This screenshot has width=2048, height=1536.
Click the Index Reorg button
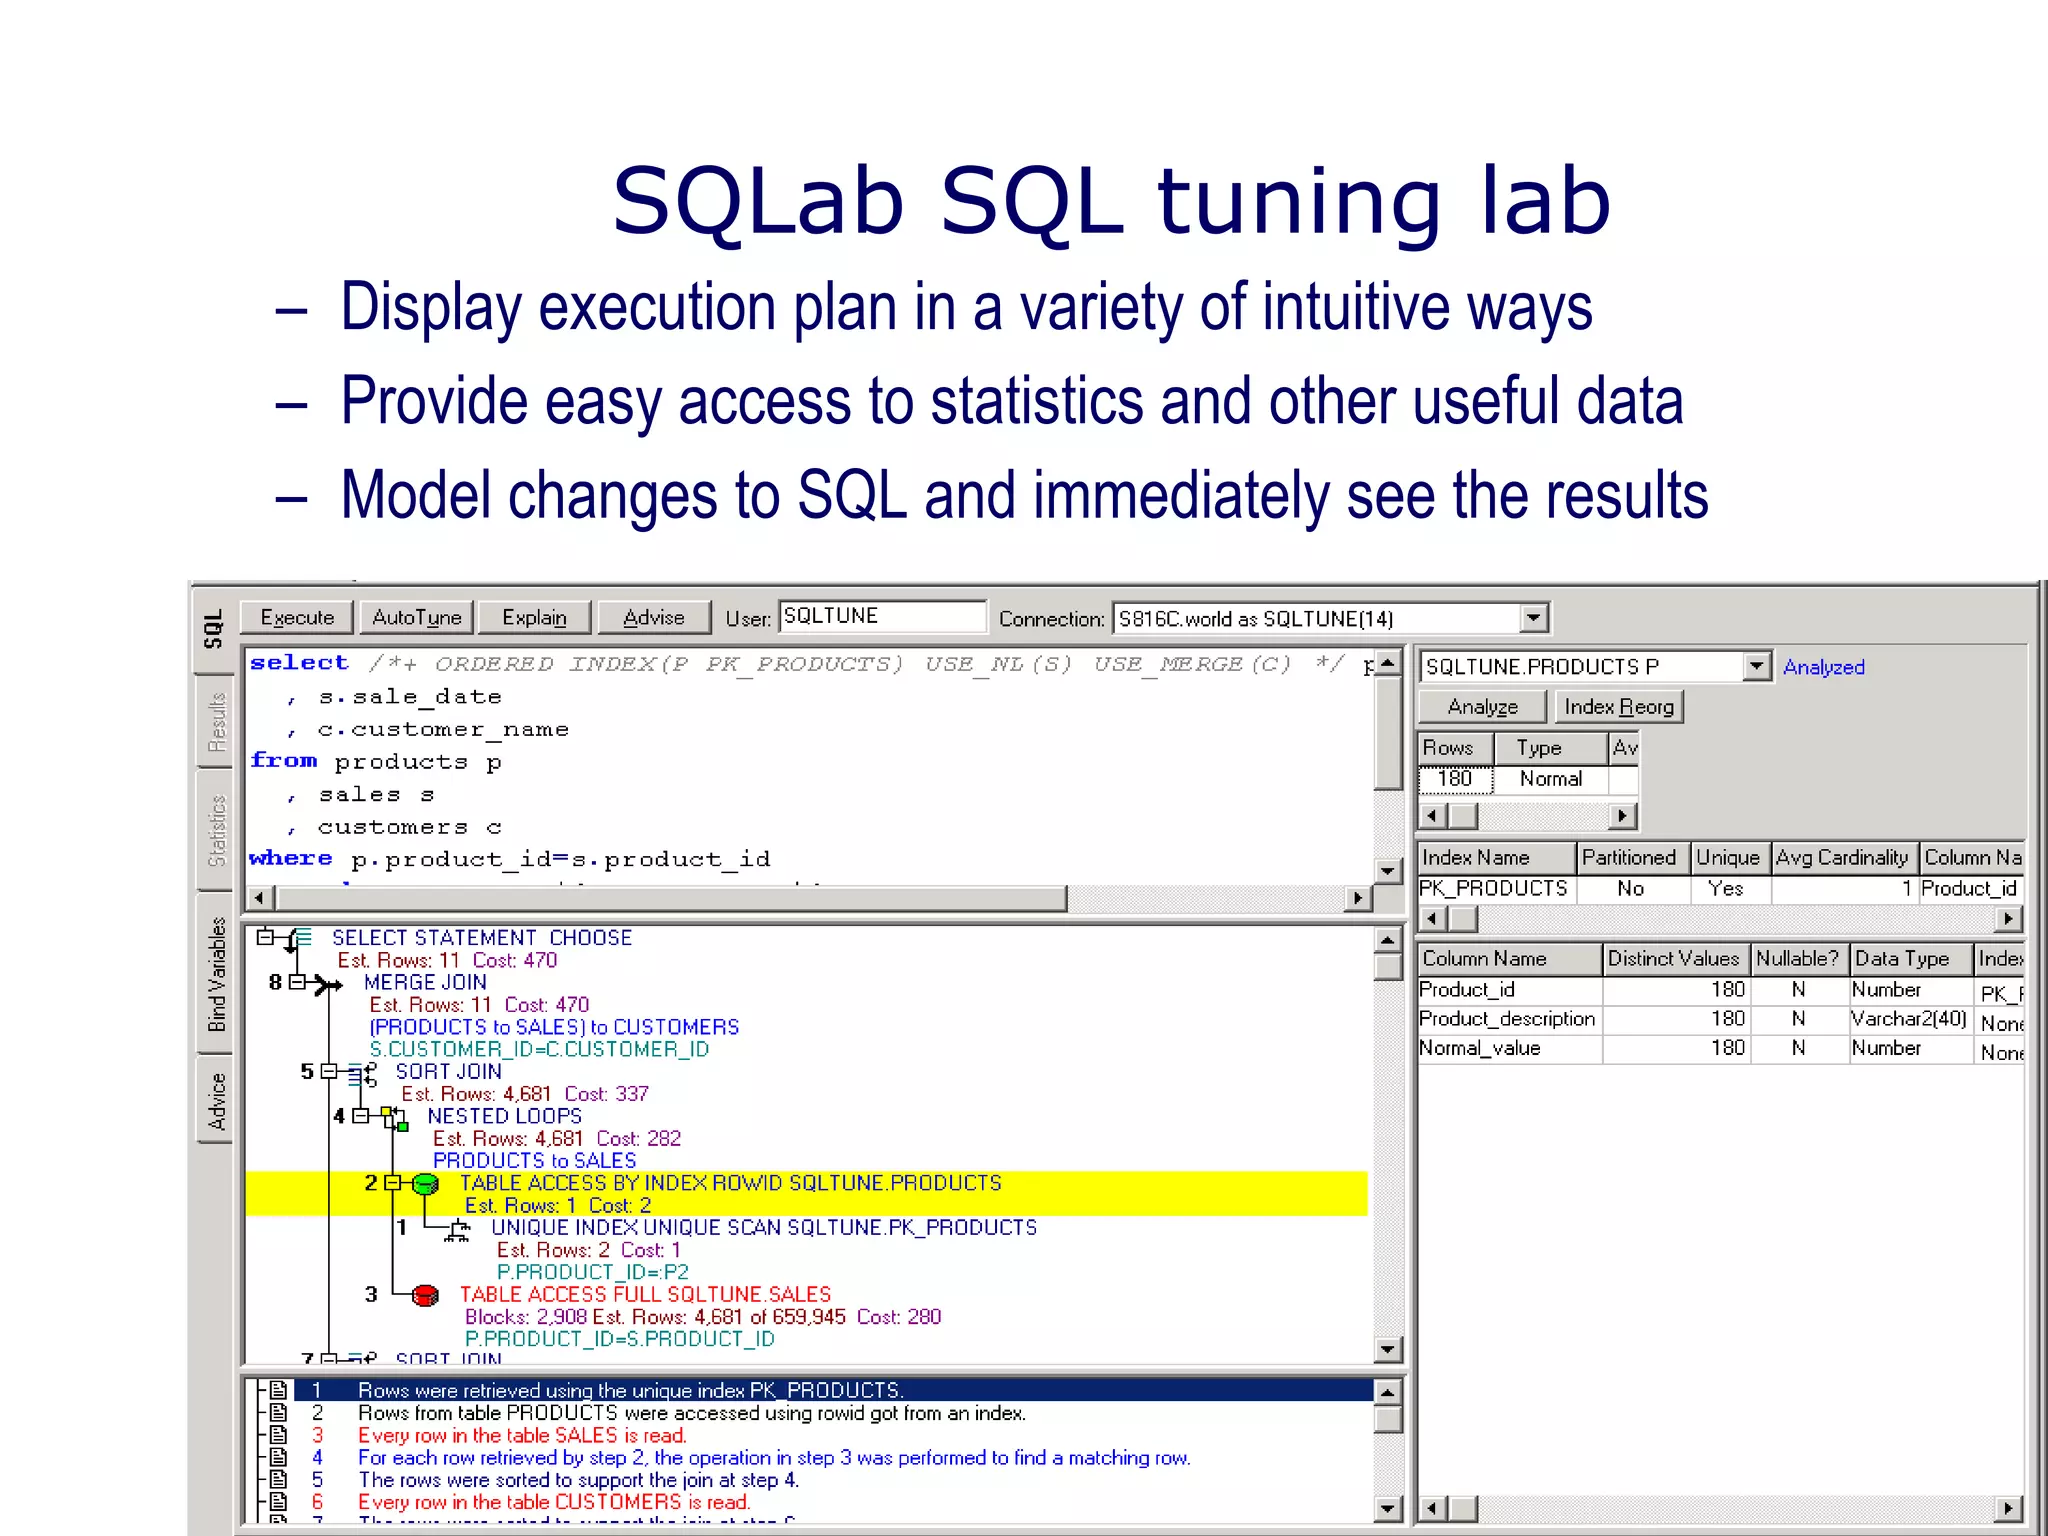click(1618, 706)
